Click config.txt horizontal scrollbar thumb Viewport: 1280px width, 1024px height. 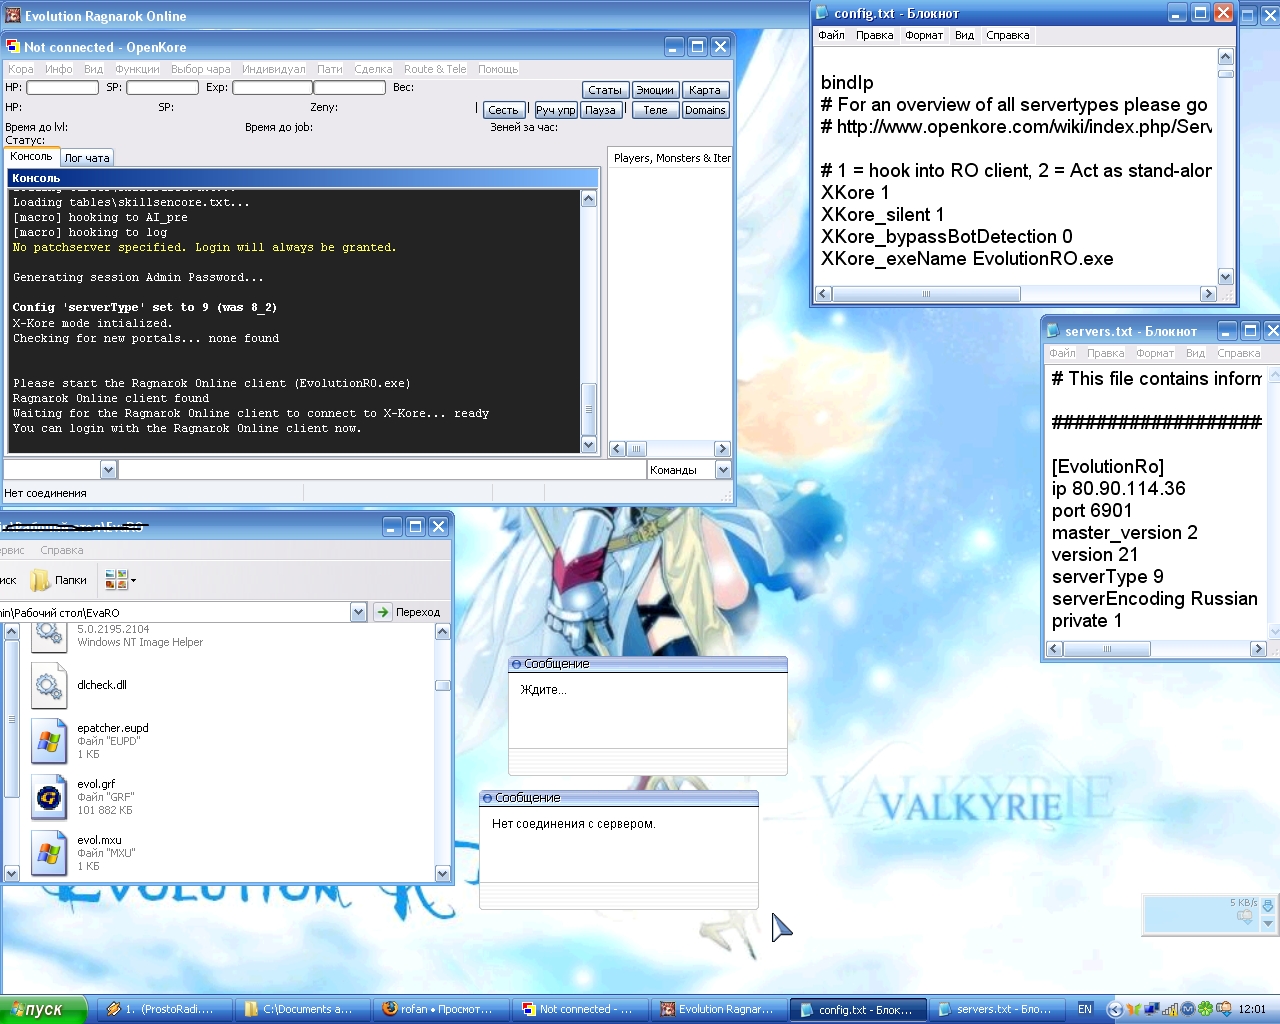click(927, 294)
